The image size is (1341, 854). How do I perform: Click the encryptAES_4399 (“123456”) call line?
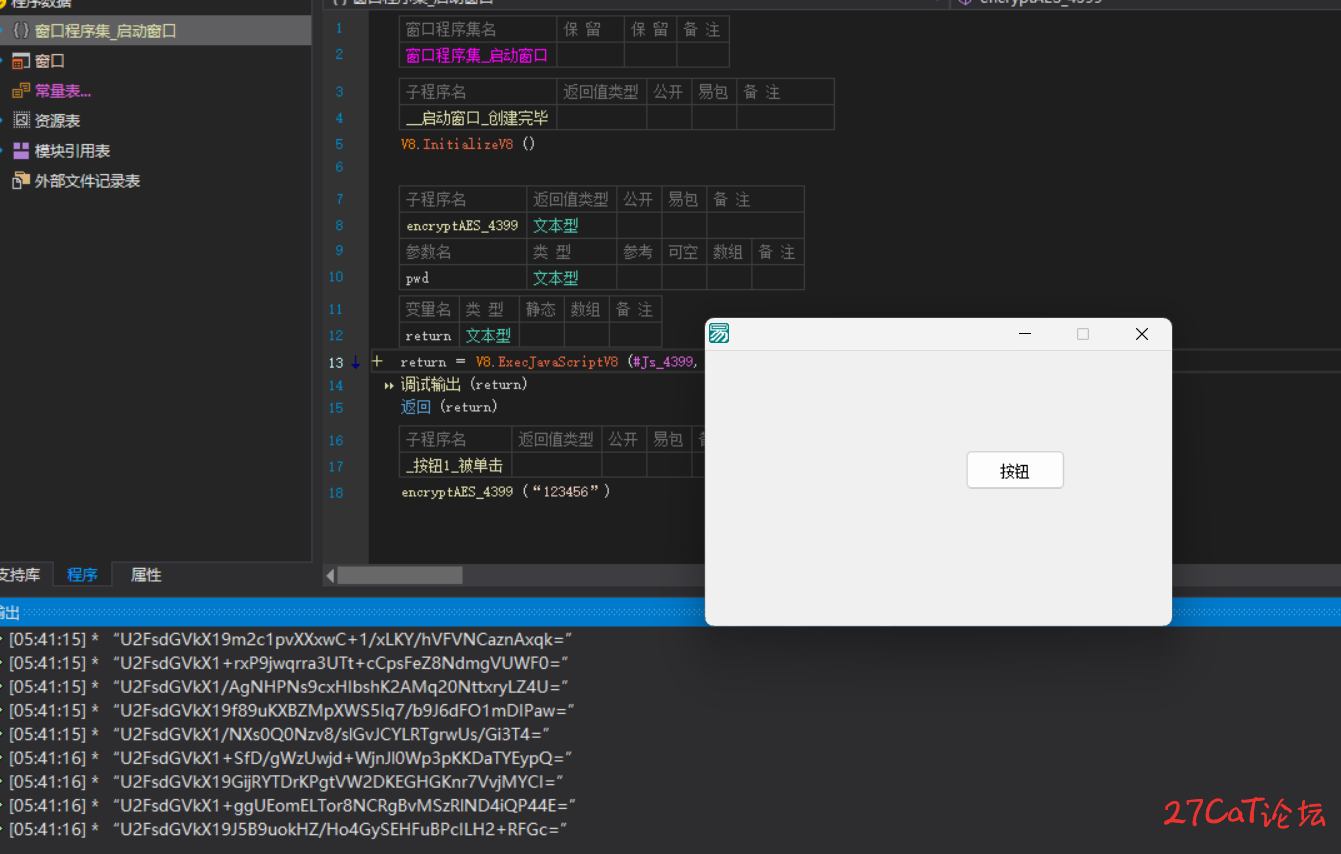[505, 492]
